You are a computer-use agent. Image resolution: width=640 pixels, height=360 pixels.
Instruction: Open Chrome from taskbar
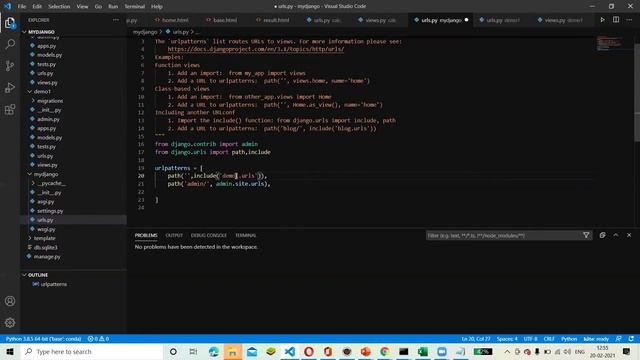pyautogui.click(x=384, y=351)
